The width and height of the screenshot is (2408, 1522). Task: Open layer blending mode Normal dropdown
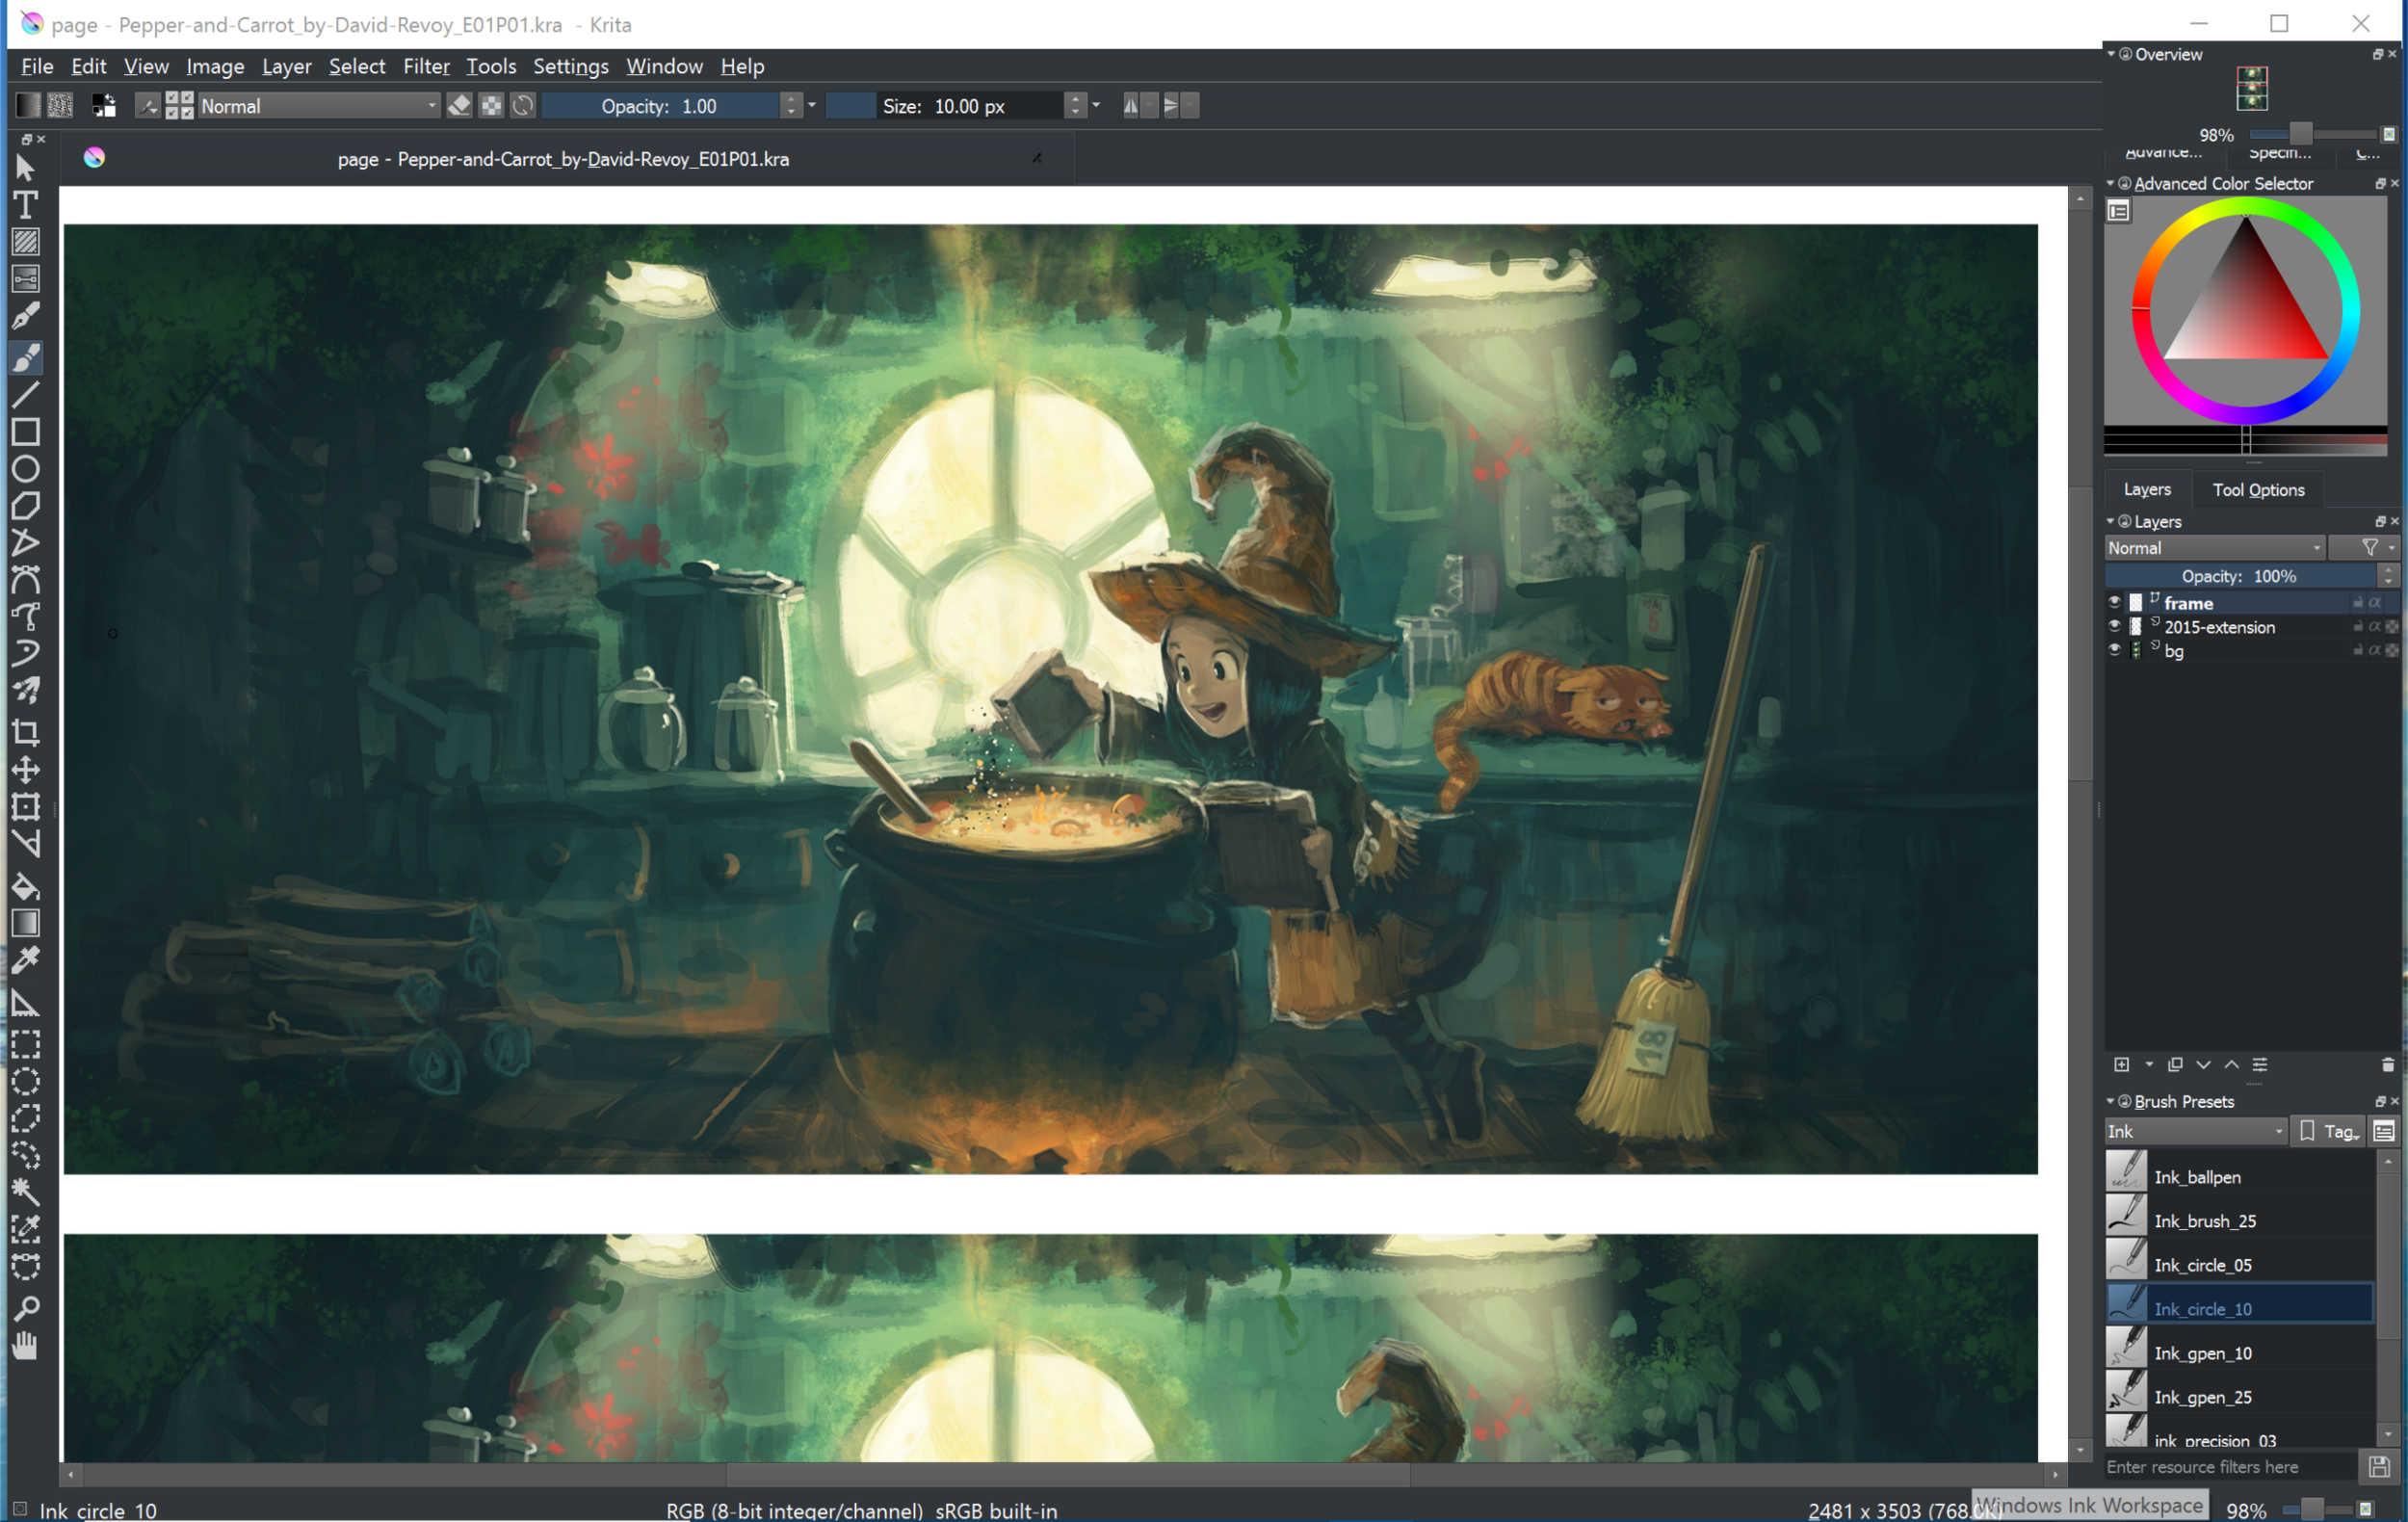[x=2215, y=548]
